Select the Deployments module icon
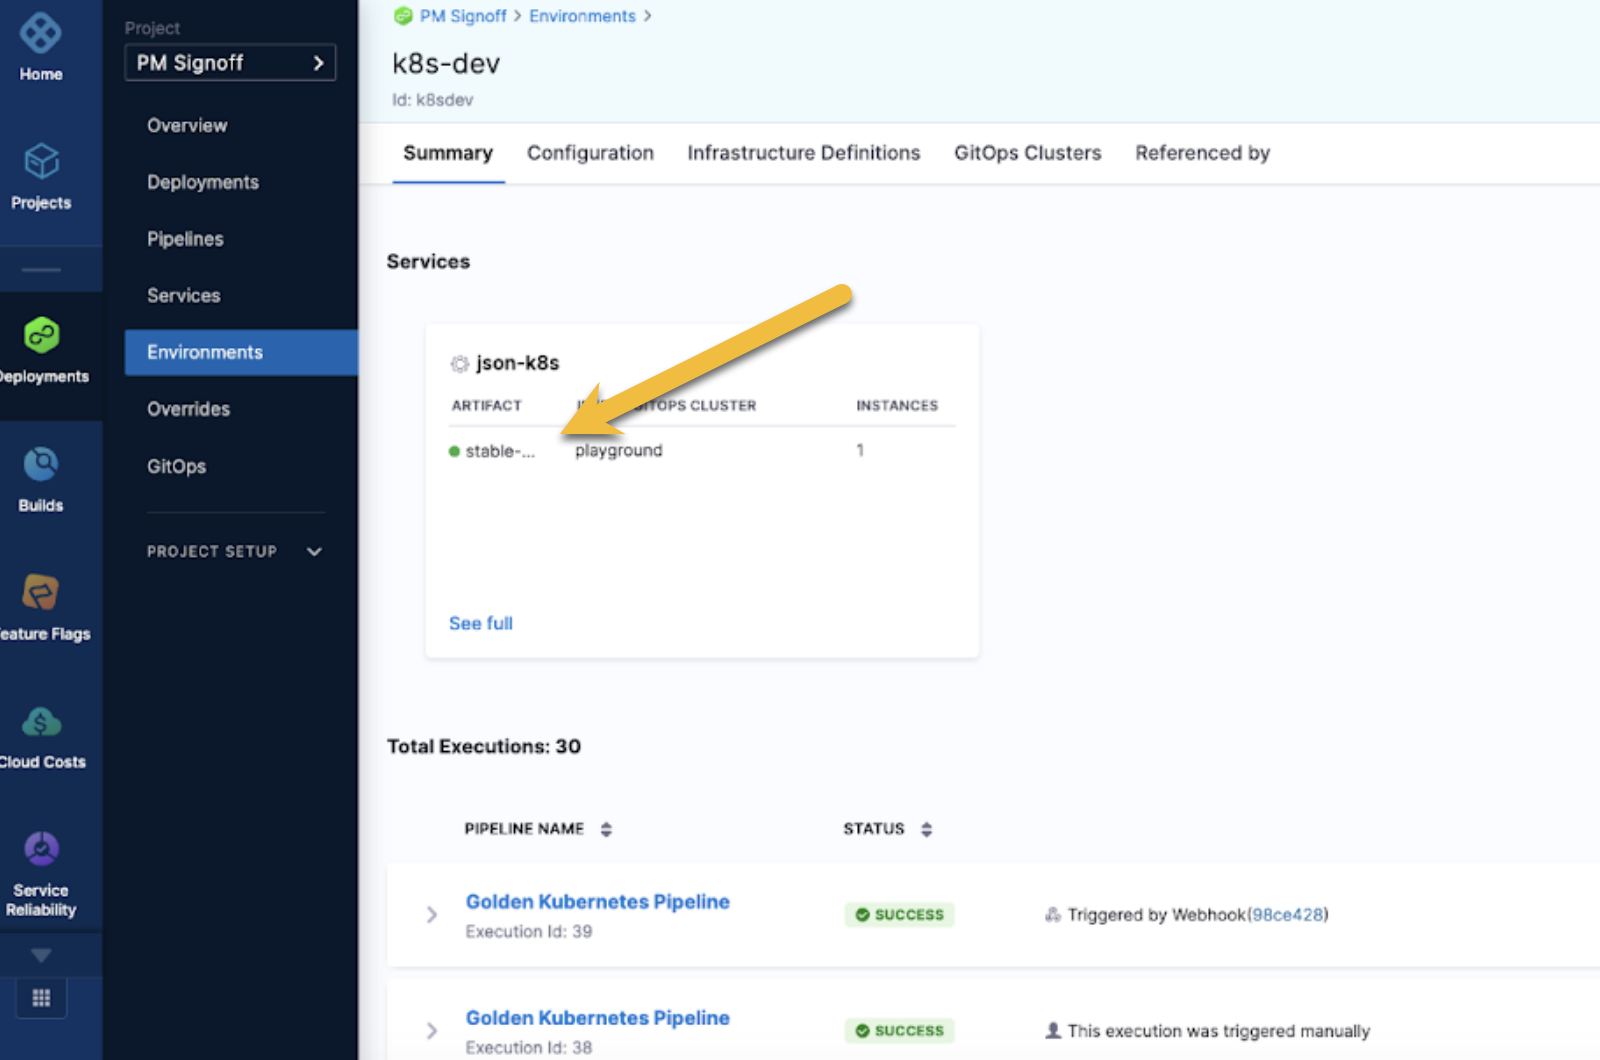 [x=41, y=337]
